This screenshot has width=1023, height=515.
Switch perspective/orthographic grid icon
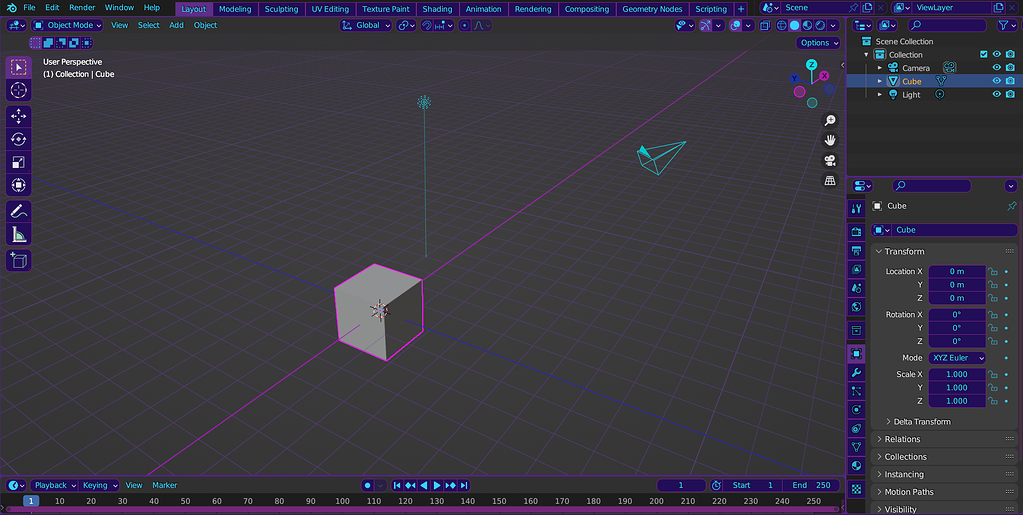click(830, 181)
